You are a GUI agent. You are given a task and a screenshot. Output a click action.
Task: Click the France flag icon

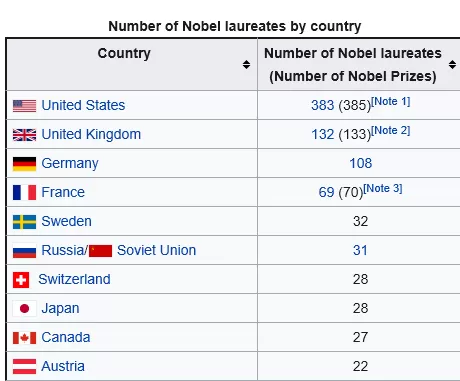click(x=24, y=193)
